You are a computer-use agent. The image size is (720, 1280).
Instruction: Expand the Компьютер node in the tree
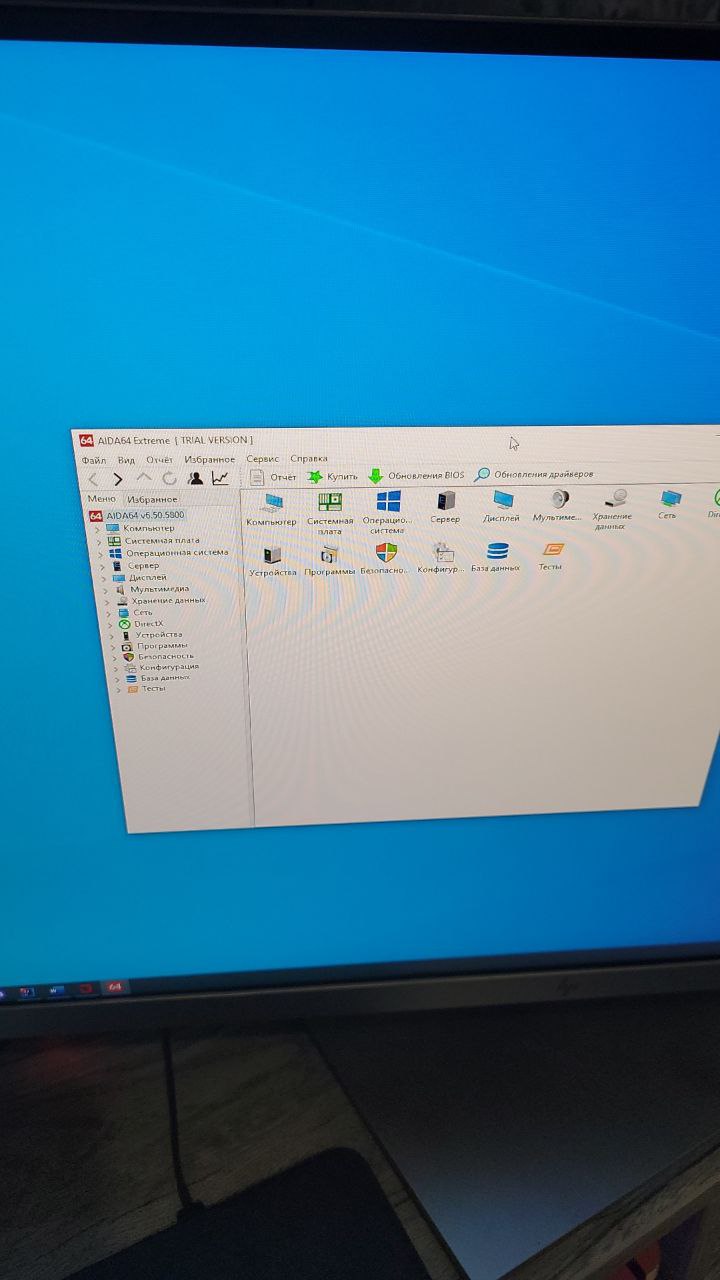click(99, 528)
